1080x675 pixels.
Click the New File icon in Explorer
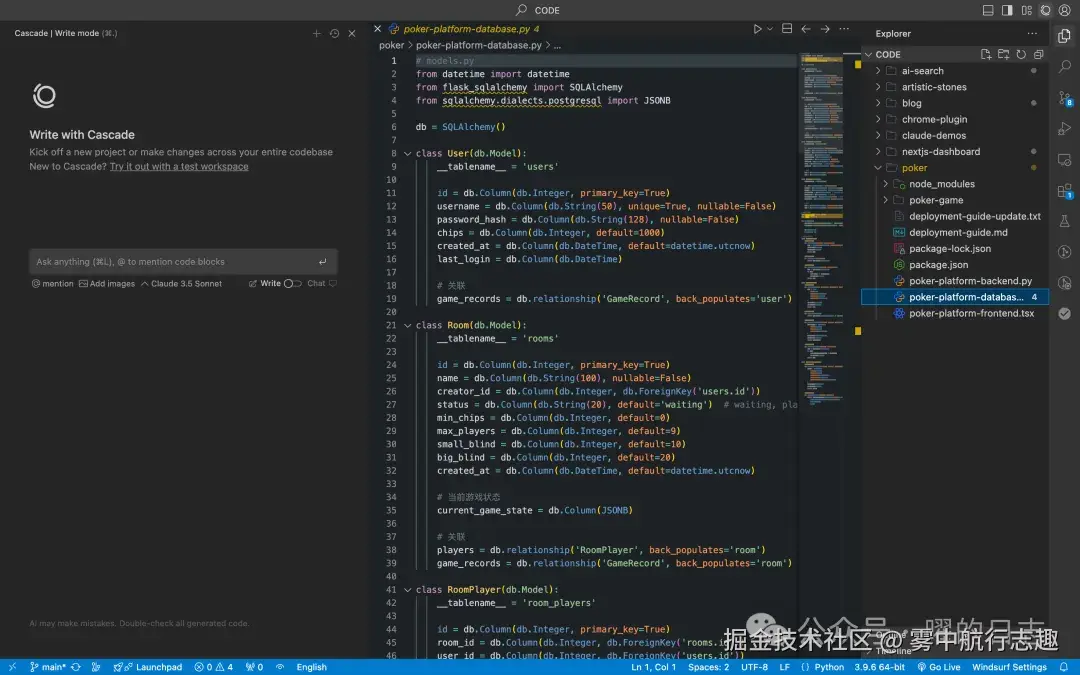pos(986,55)
